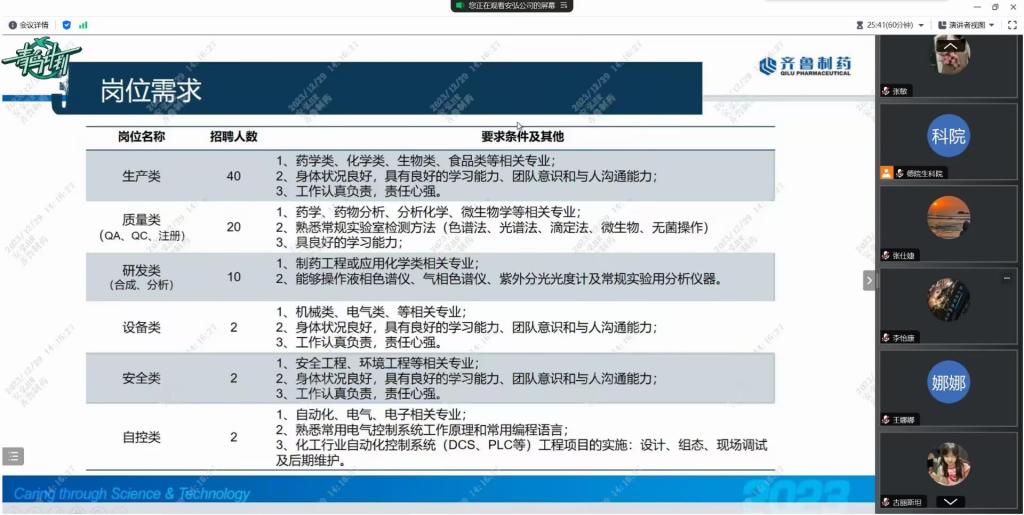
Task: Click the blue security shield icon
Action: (x=66, y=25)
